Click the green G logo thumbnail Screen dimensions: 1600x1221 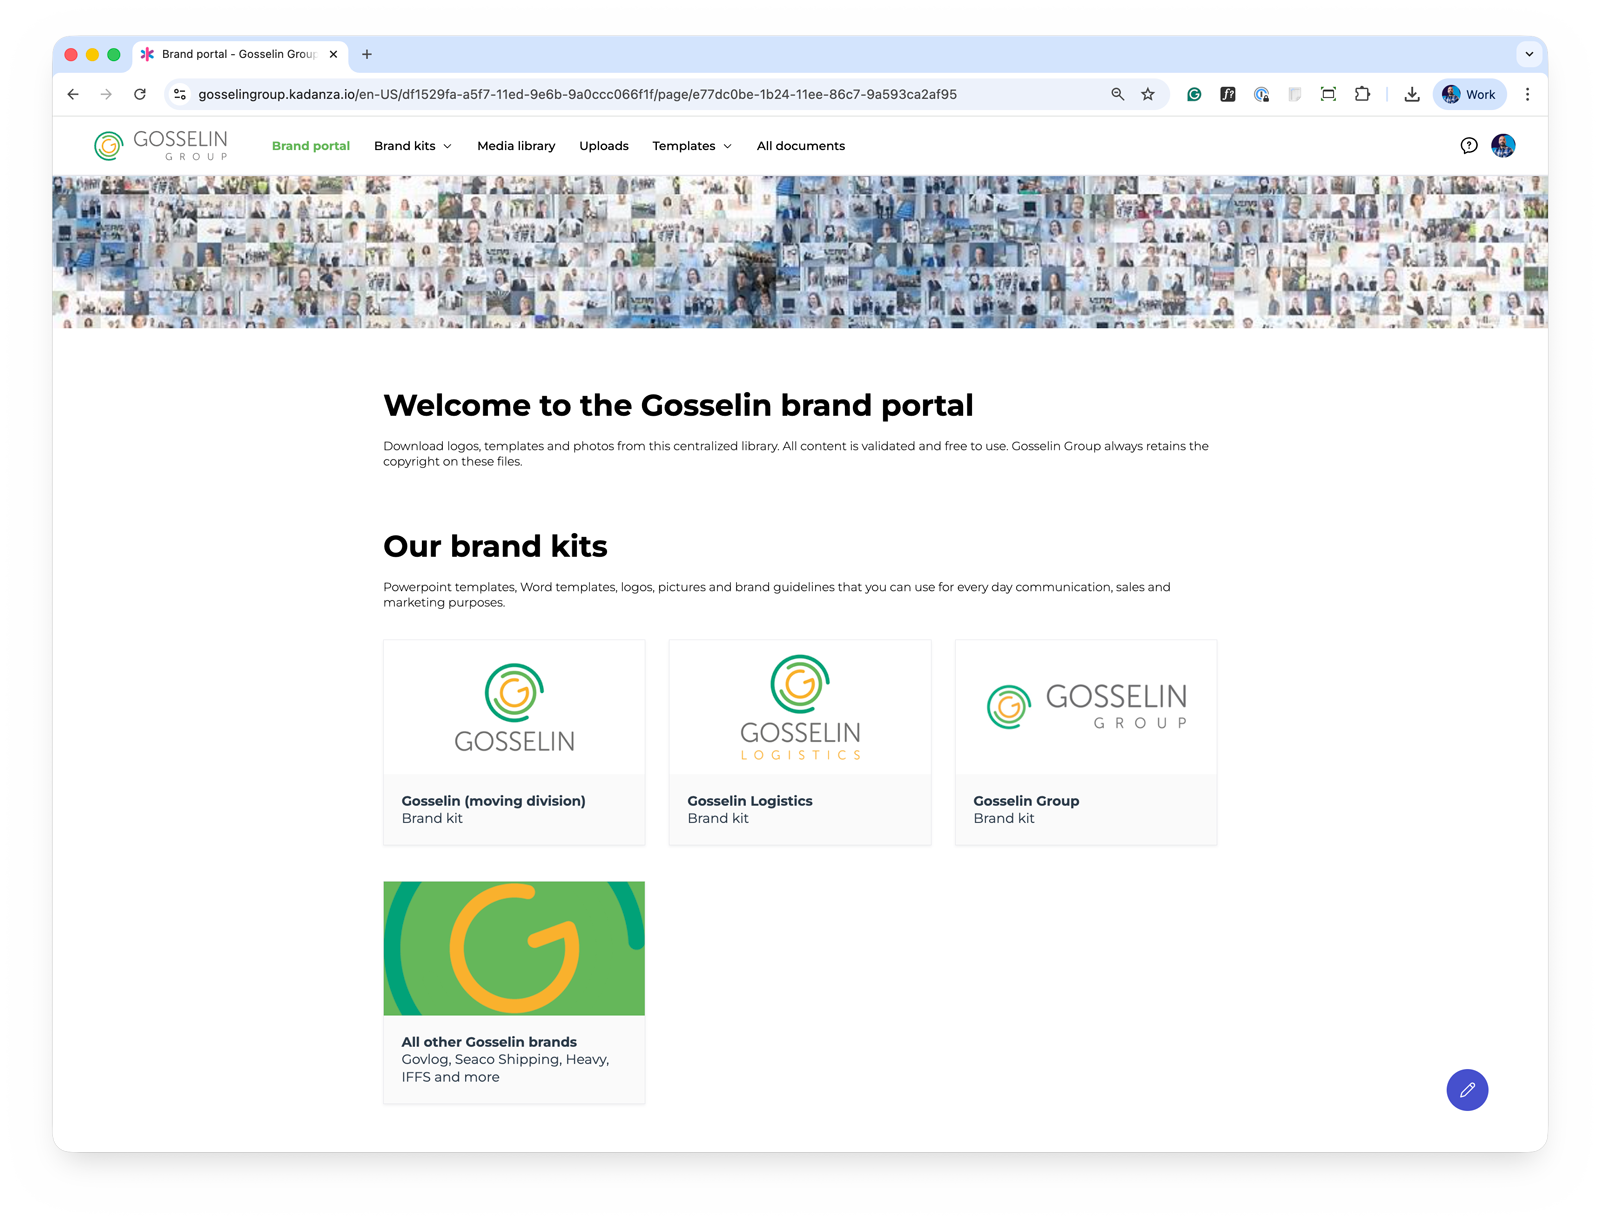pyautogui.click(x=514, y=948)
